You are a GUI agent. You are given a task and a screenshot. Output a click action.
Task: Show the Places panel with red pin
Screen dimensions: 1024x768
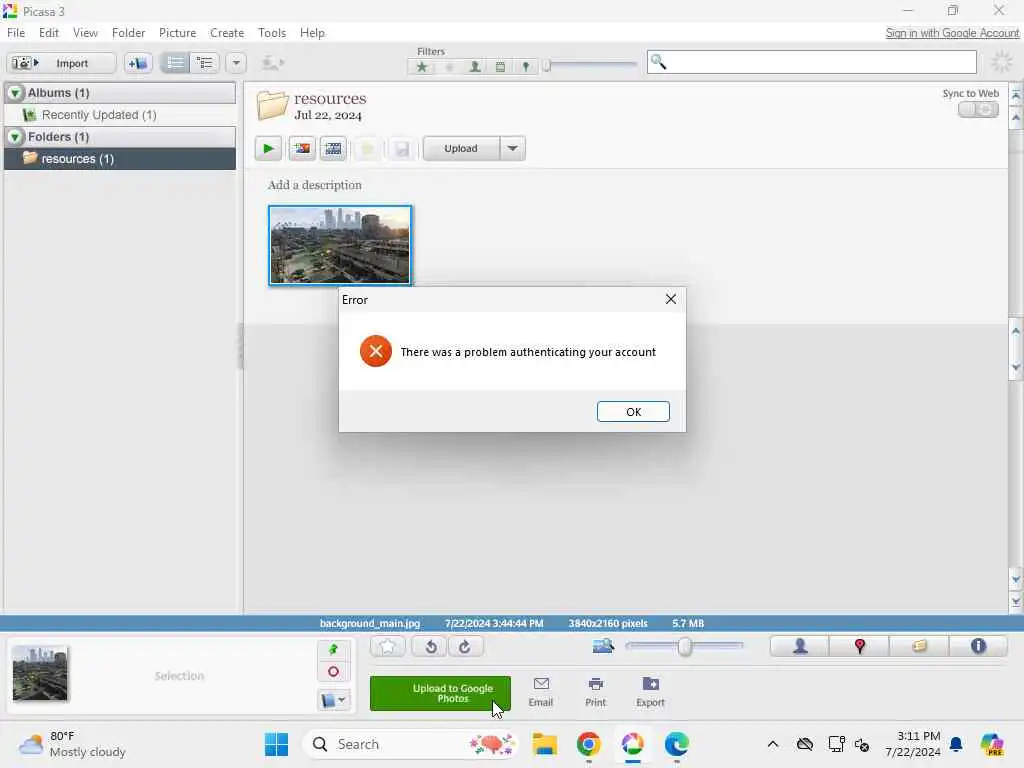(859, 647)
